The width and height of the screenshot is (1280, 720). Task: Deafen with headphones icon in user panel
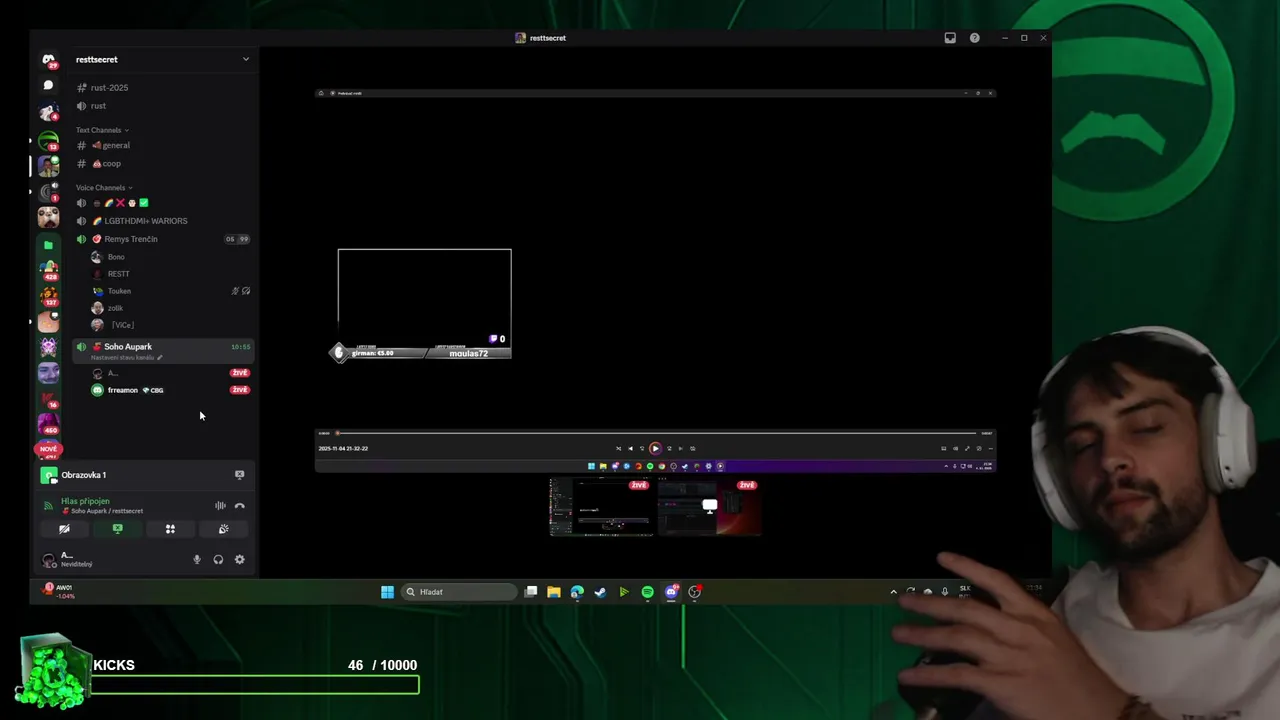(218, 560)
